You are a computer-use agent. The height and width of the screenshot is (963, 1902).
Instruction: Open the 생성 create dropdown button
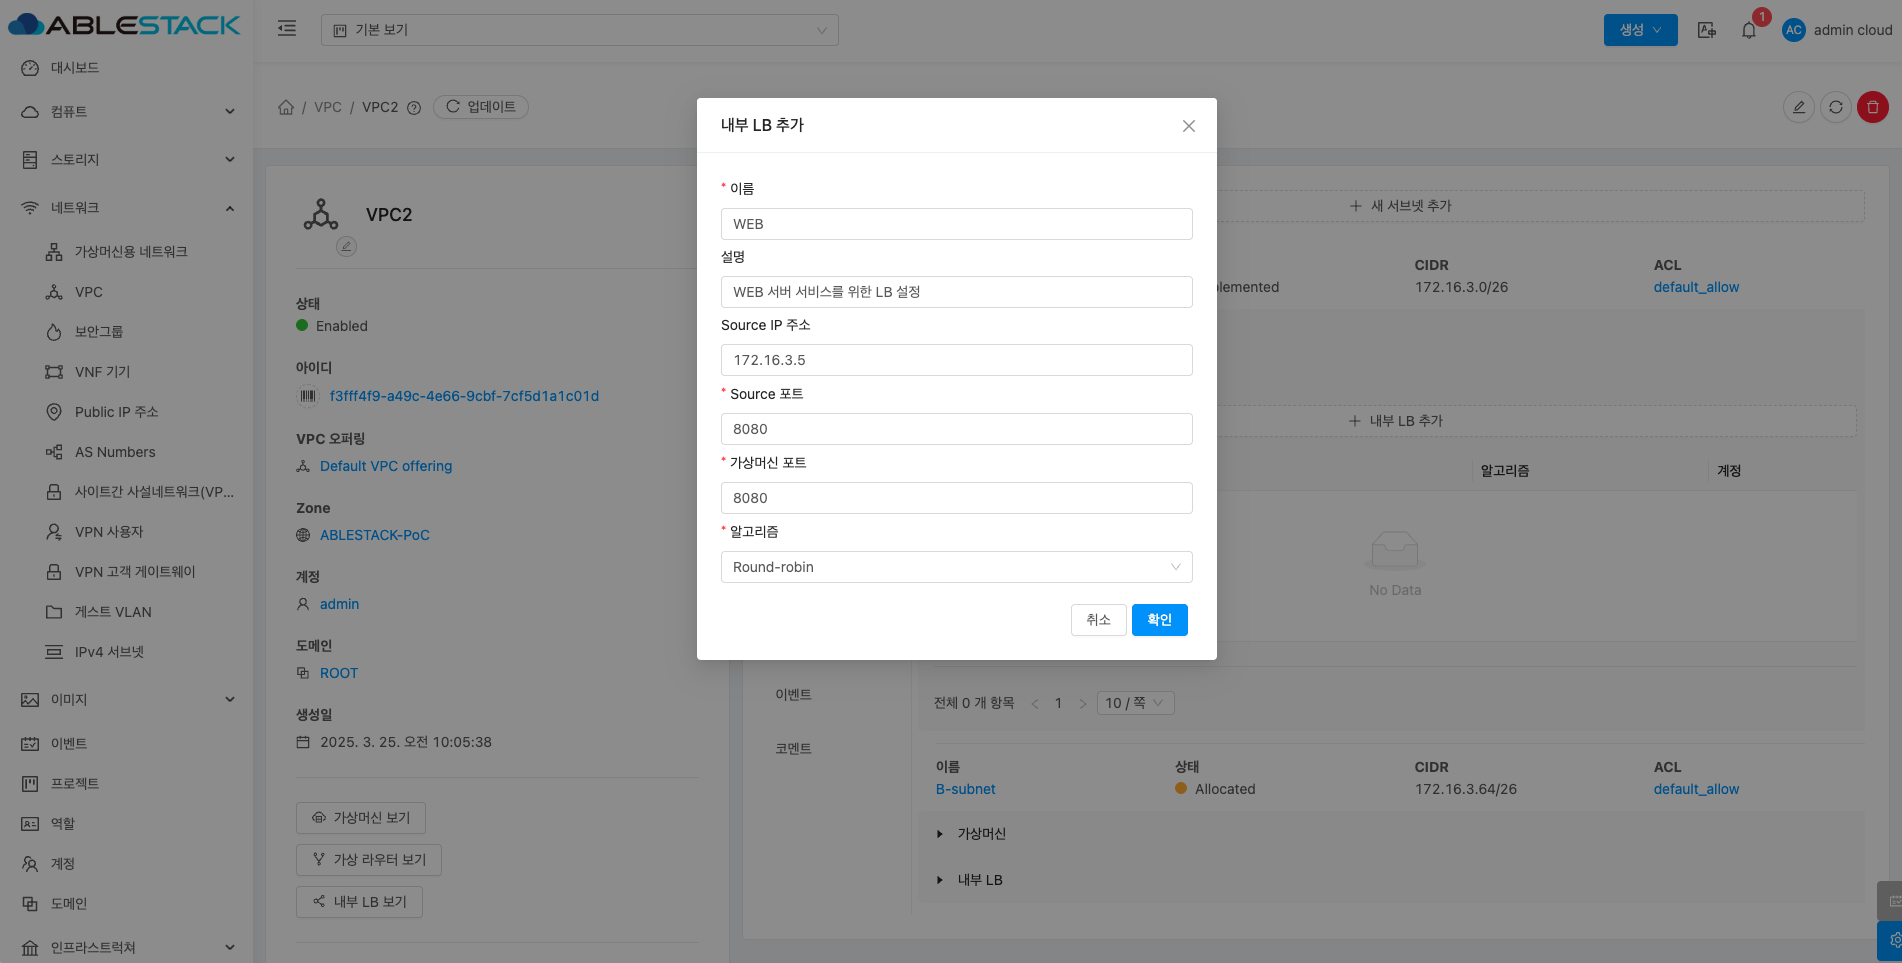[1641, 30]
